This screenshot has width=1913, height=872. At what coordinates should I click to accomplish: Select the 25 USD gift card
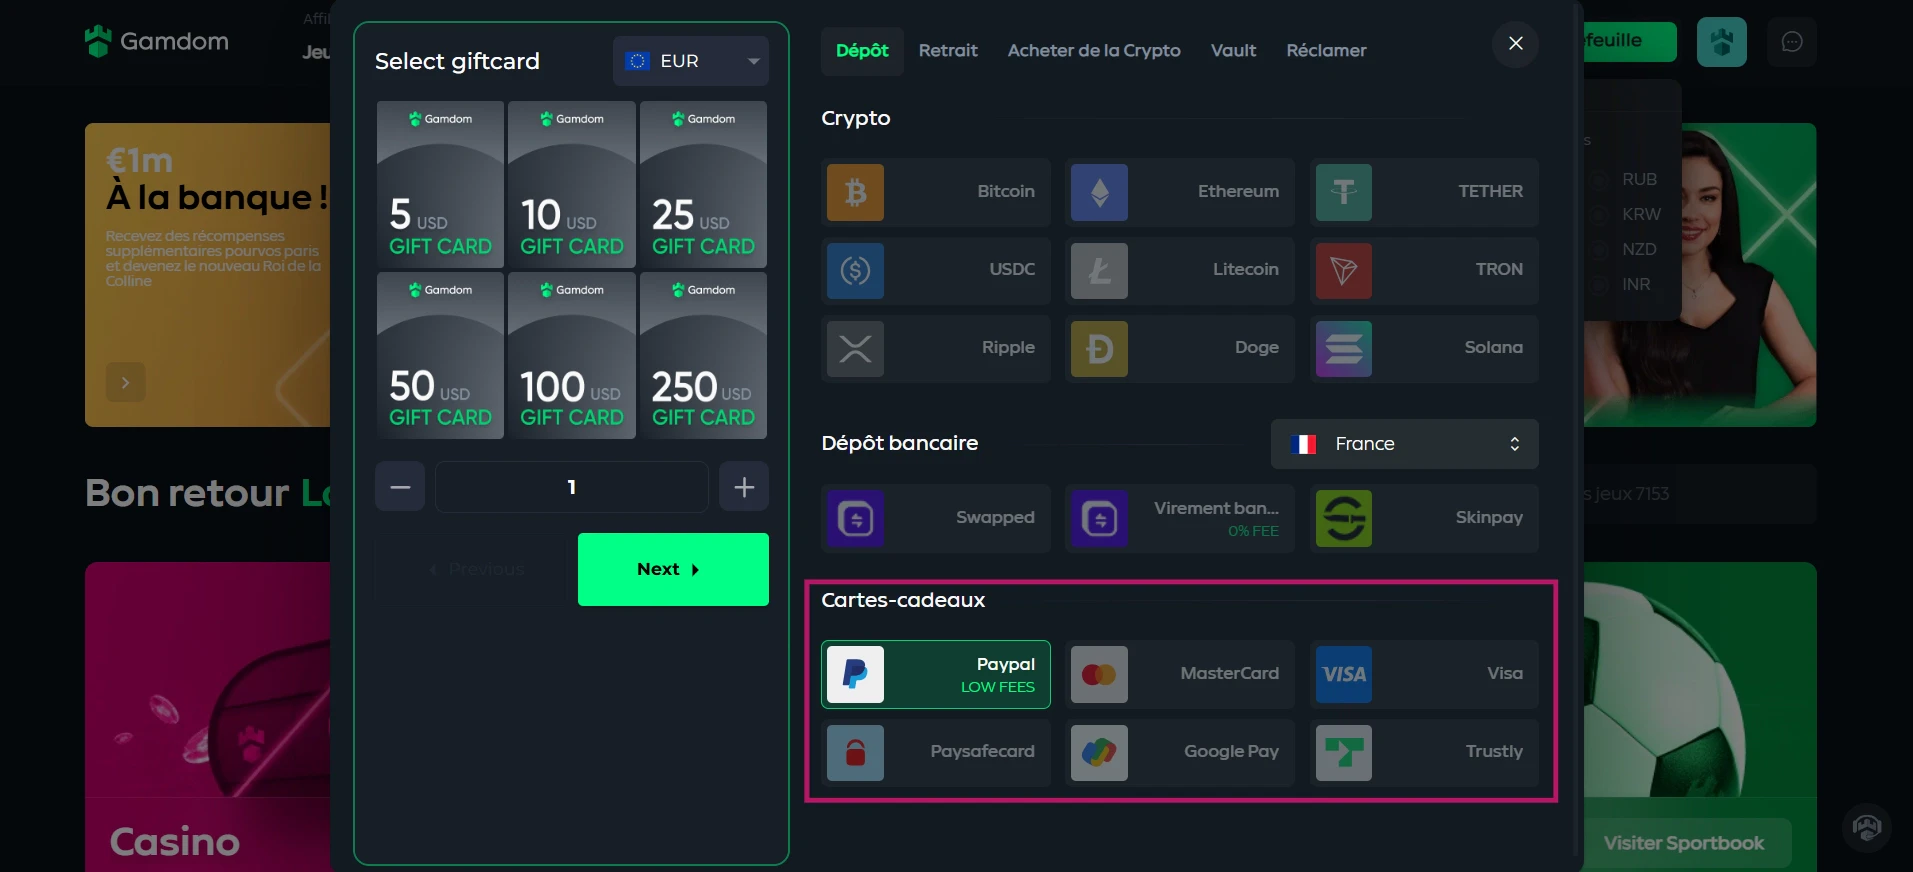pyautogui.click(x=703, y=184)
